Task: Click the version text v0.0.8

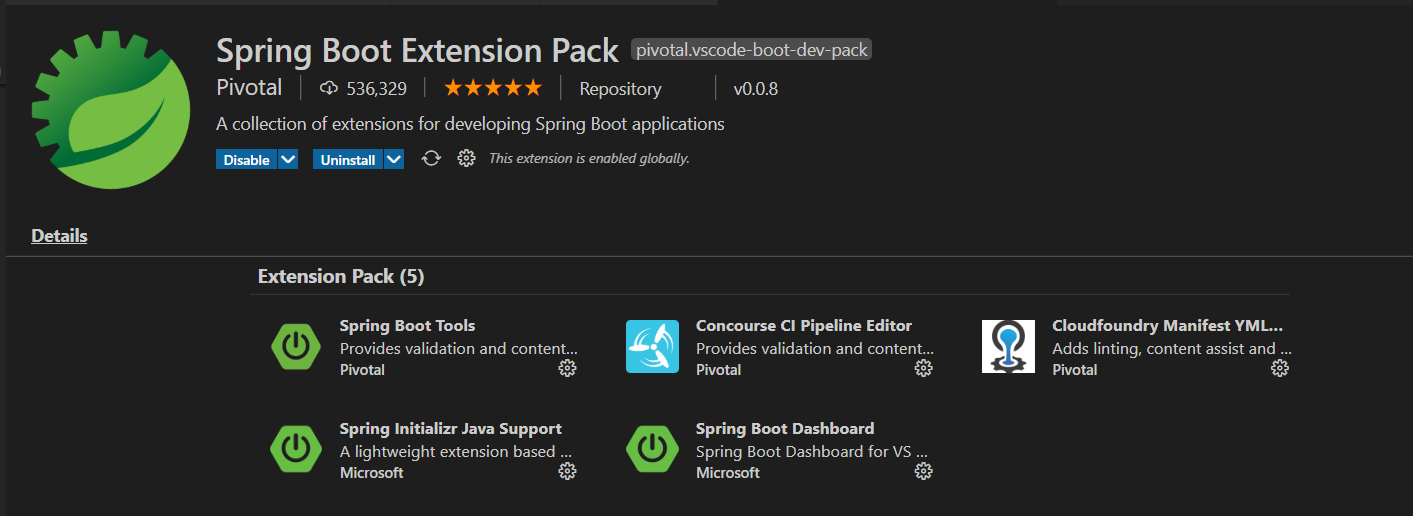Action: [756, 89]
